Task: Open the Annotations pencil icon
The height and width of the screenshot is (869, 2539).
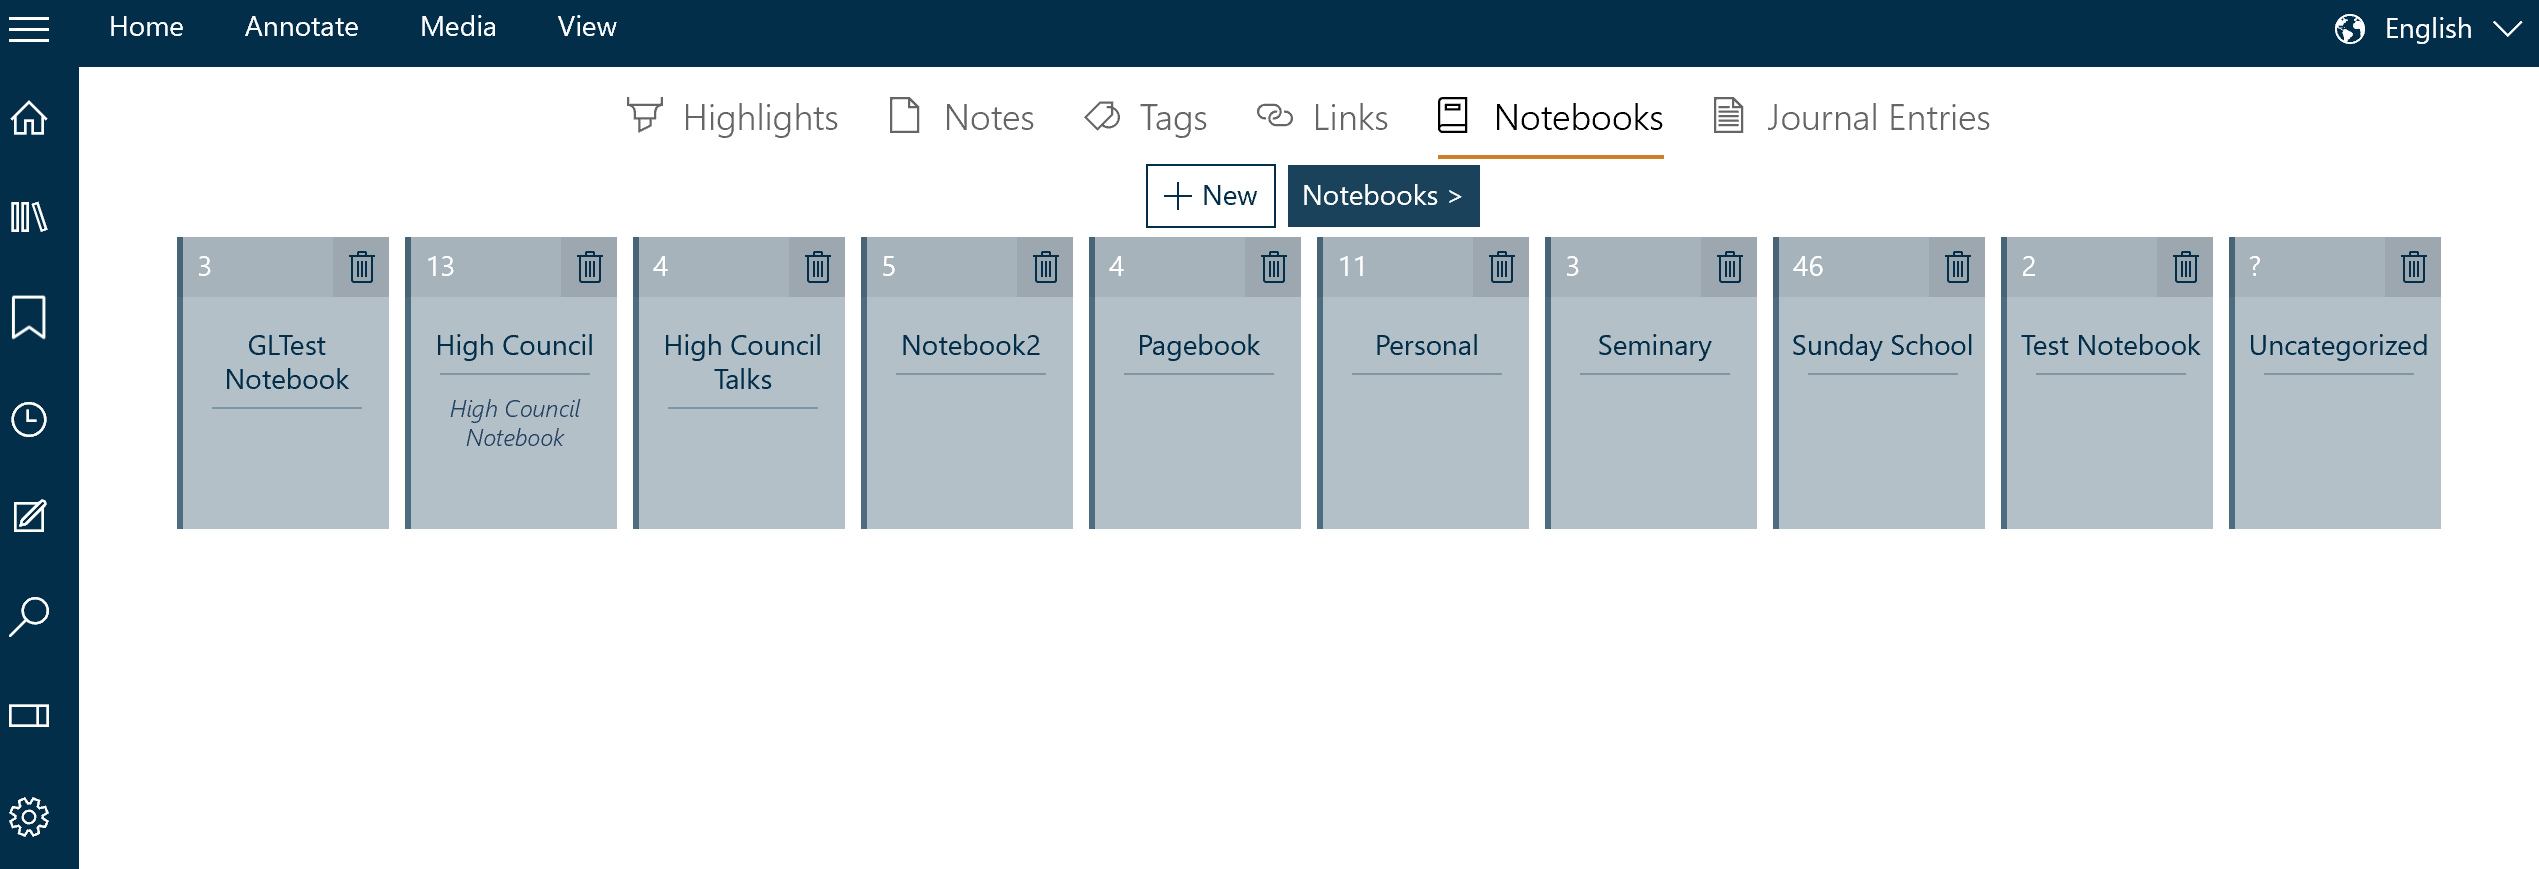Action: coord(30,517)
